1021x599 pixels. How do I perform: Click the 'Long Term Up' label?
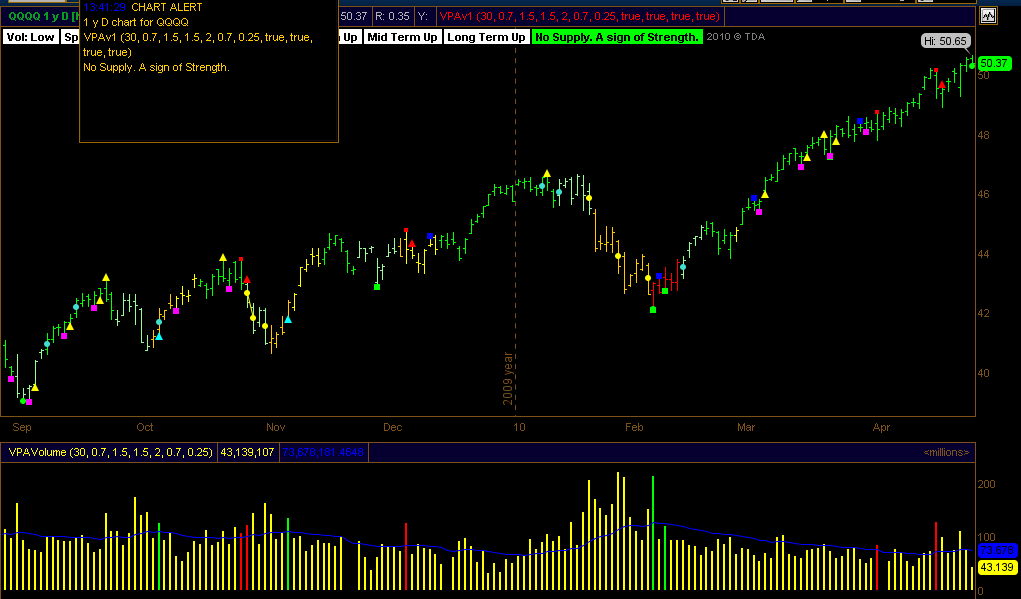pyautogui.click(x=486, y=37)
